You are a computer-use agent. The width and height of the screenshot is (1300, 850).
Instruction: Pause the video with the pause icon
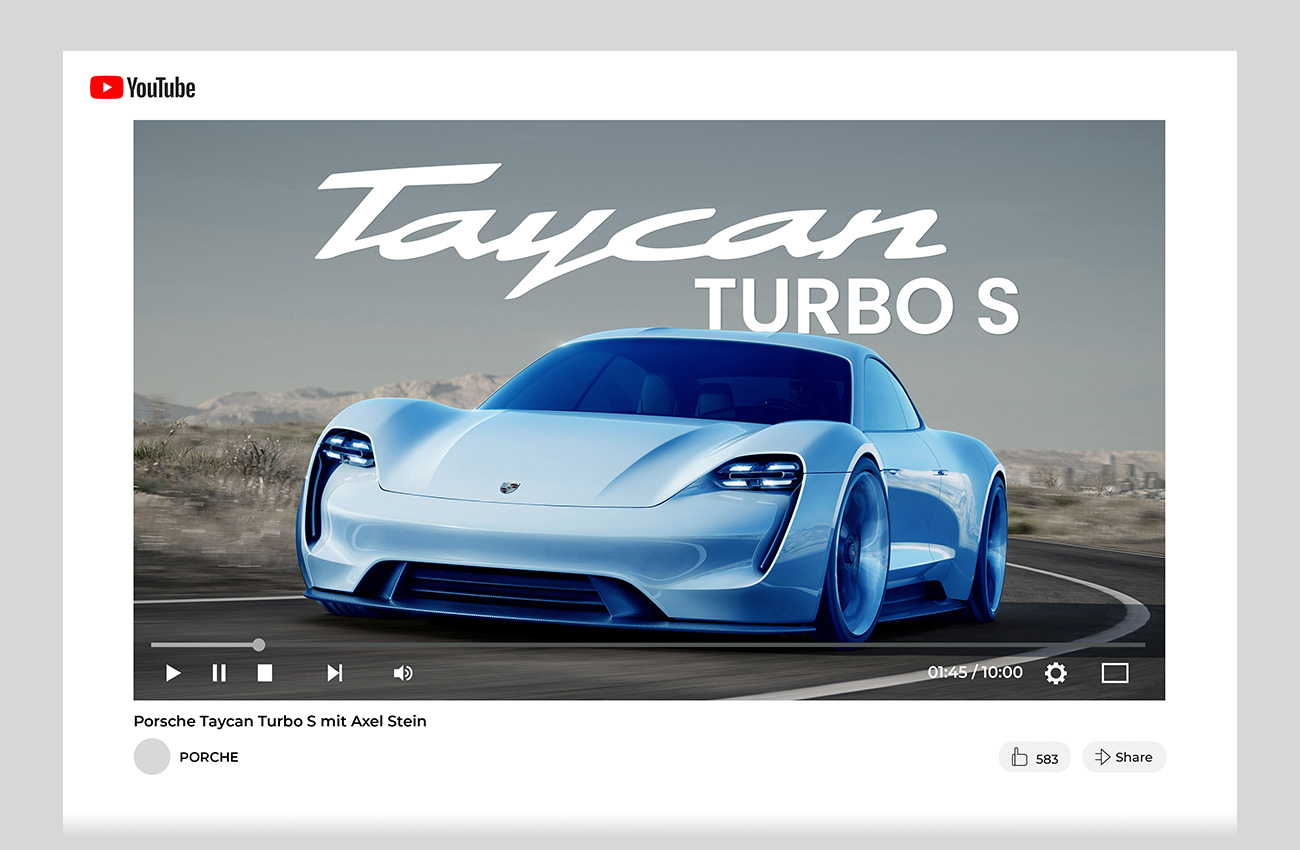point(219,673)
